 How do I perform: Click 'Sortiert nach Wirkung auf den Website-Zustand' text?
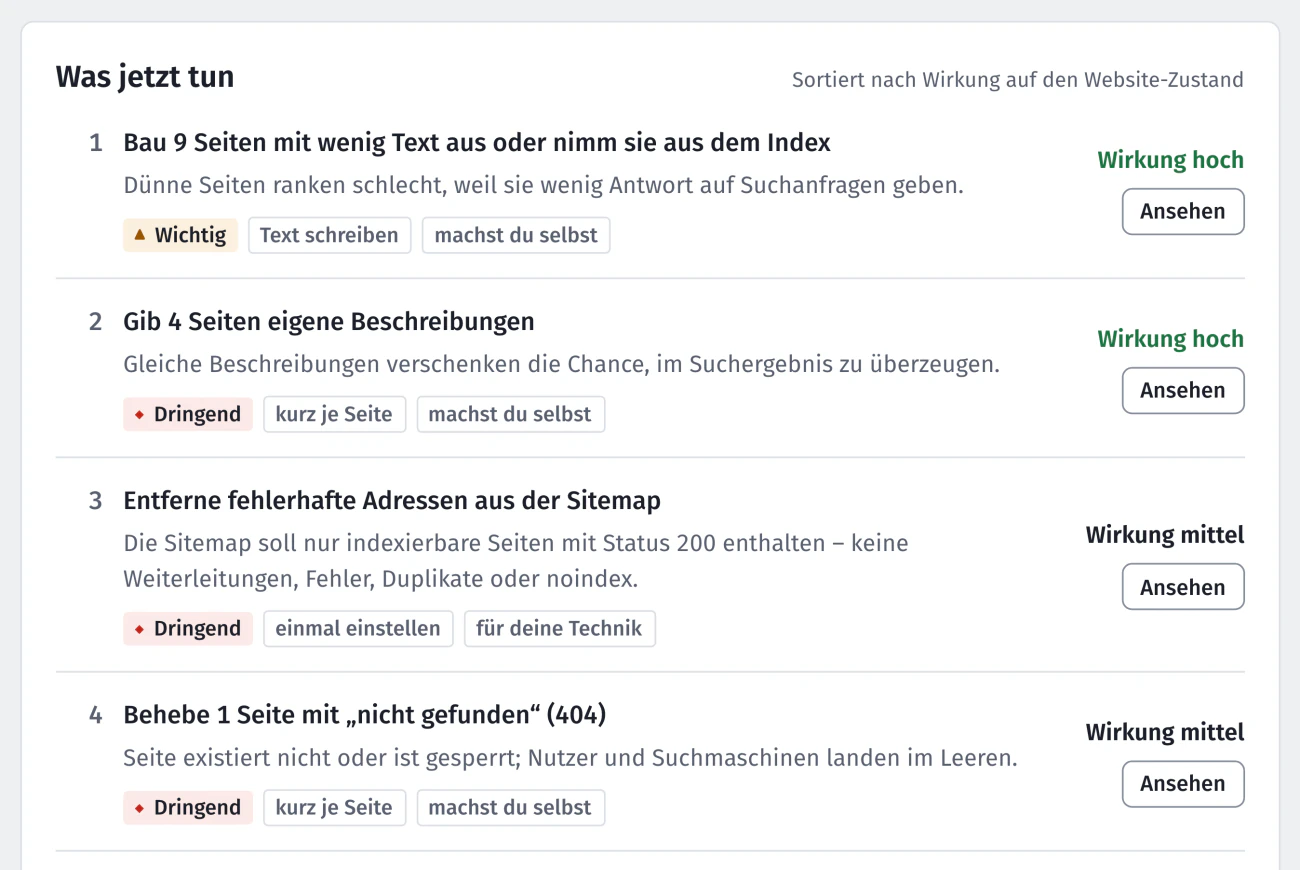(1018, 80)
